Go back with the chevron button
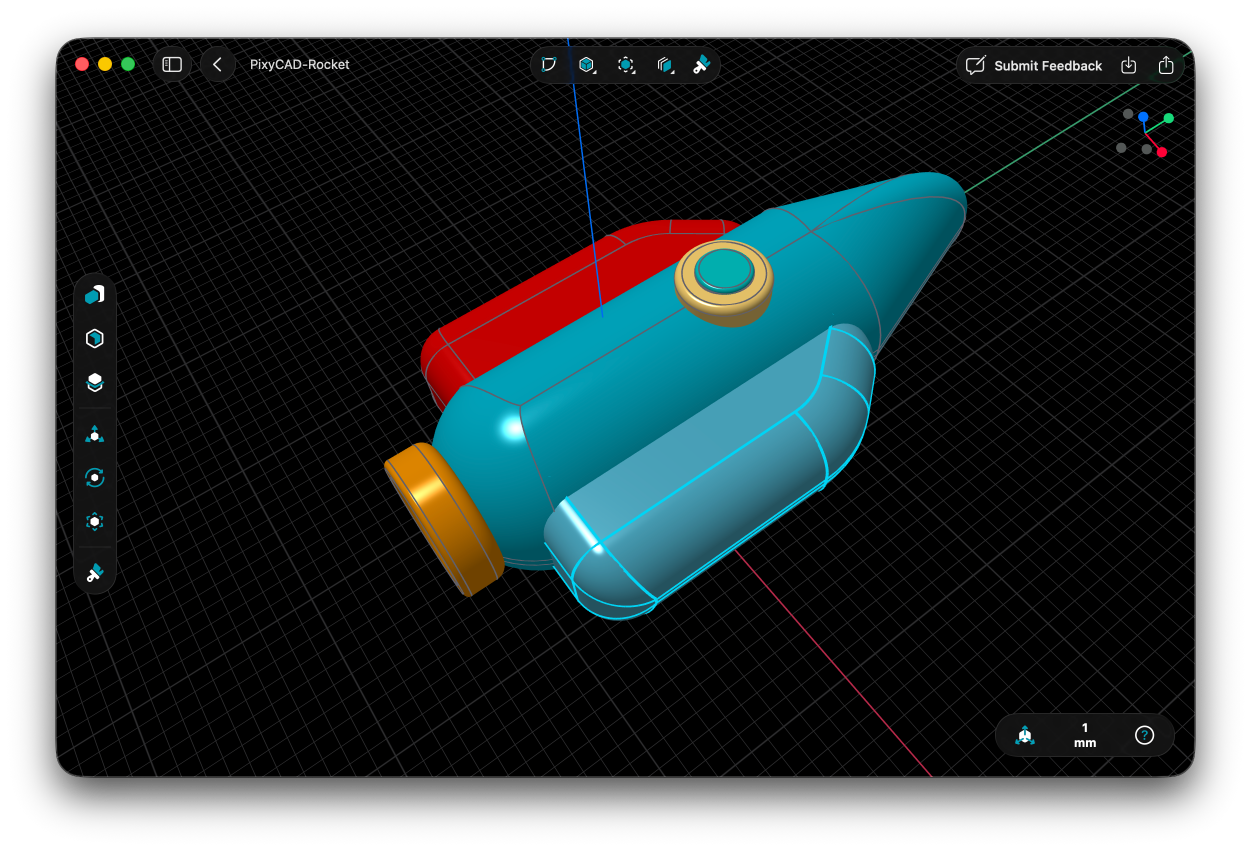Viewport: 1251px width, 851px height. coord(217,64)
